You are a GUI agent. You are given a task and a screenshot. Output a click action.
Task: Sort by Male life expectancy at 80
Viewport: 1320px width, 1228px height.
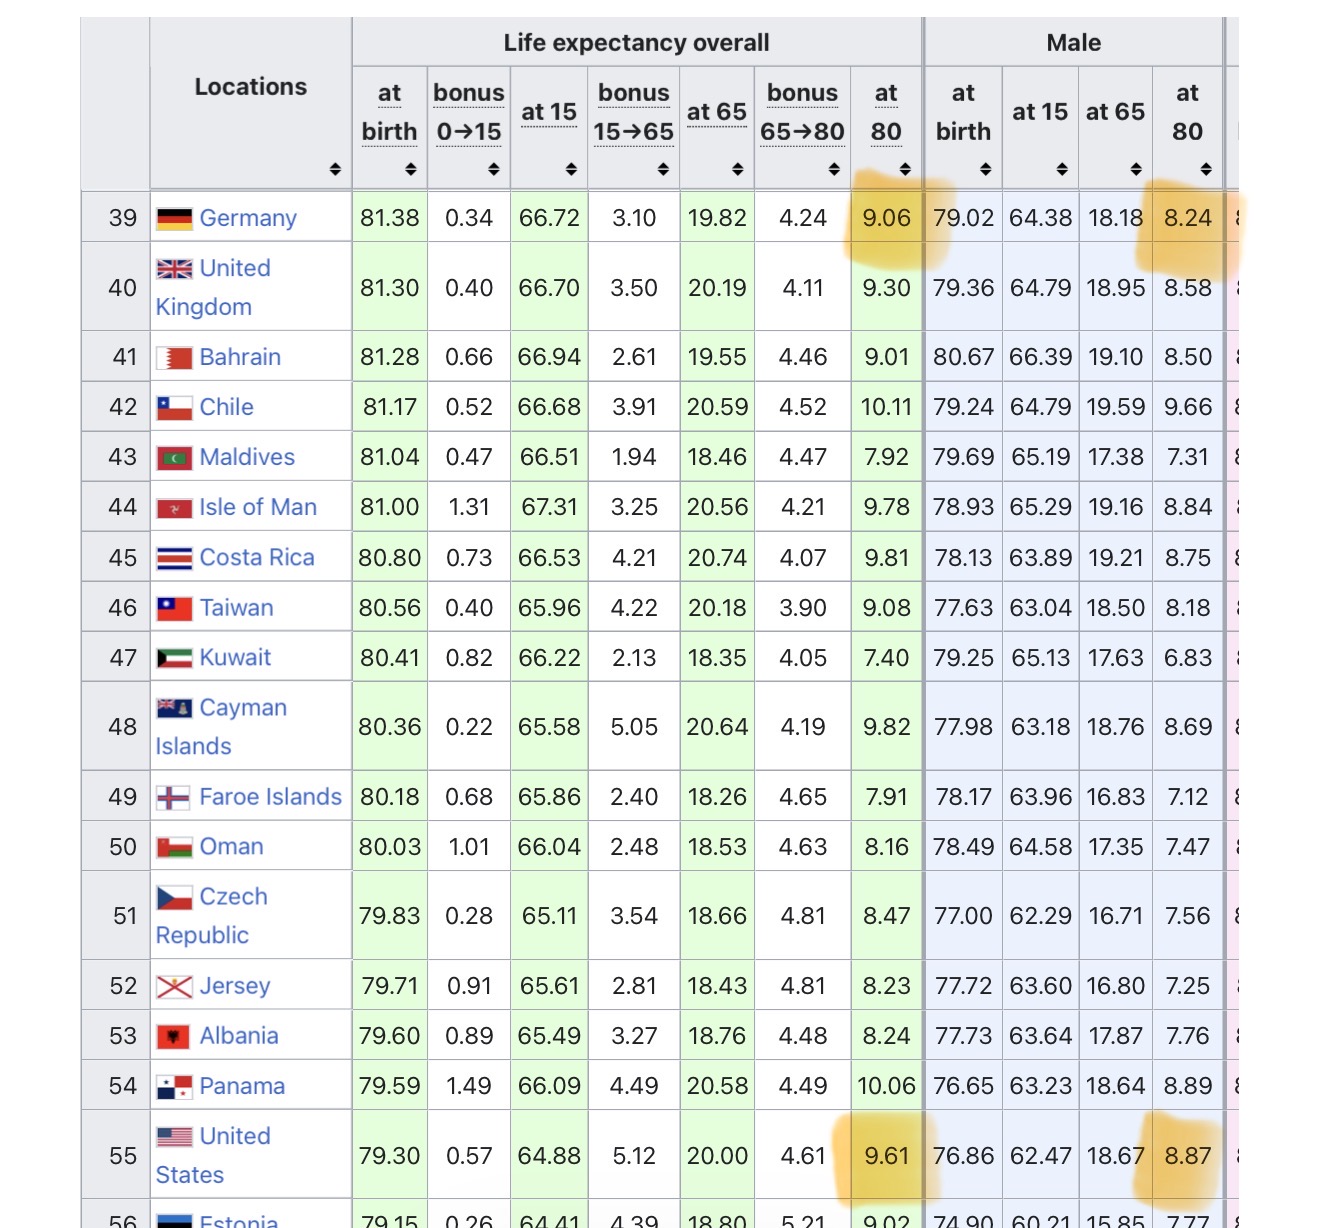[1206, 170]
